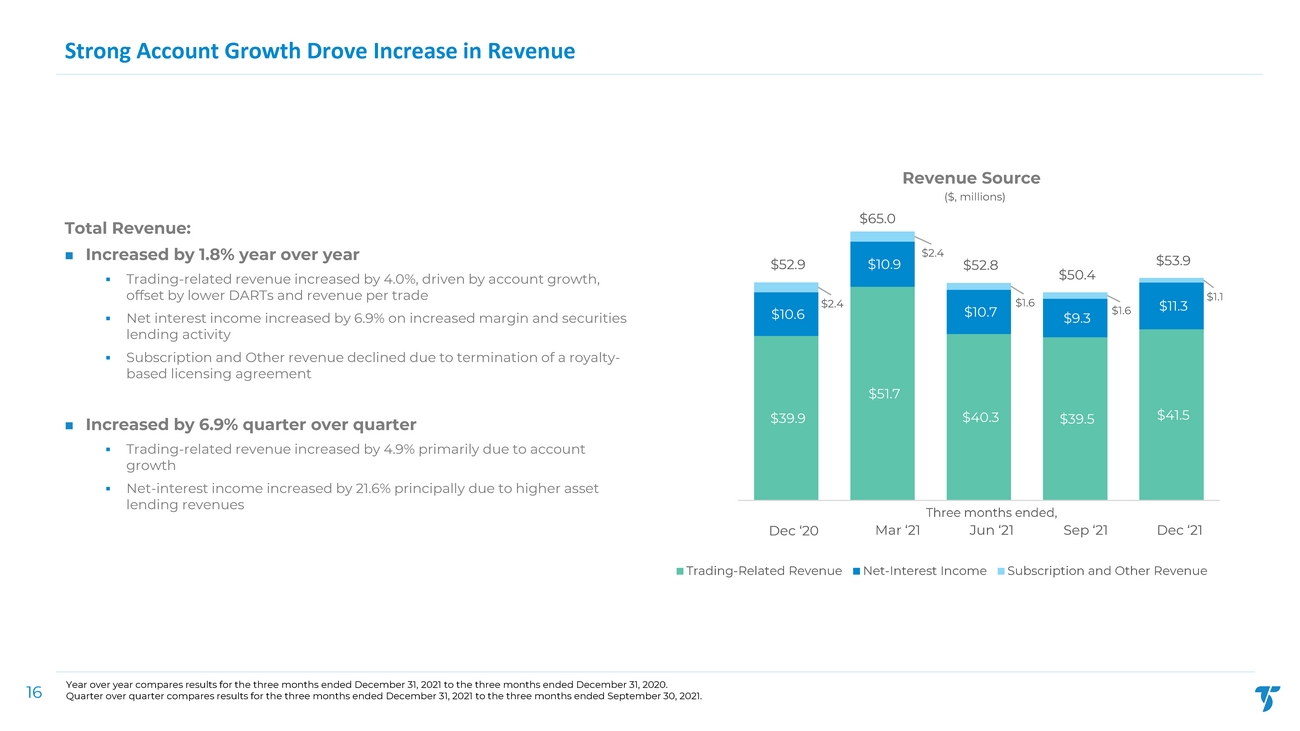Screen dimensions: 1300x731
Task: Click the Trading-Related Revenue legend swatch
Action: pyautogui.click(x=681, y=571)
